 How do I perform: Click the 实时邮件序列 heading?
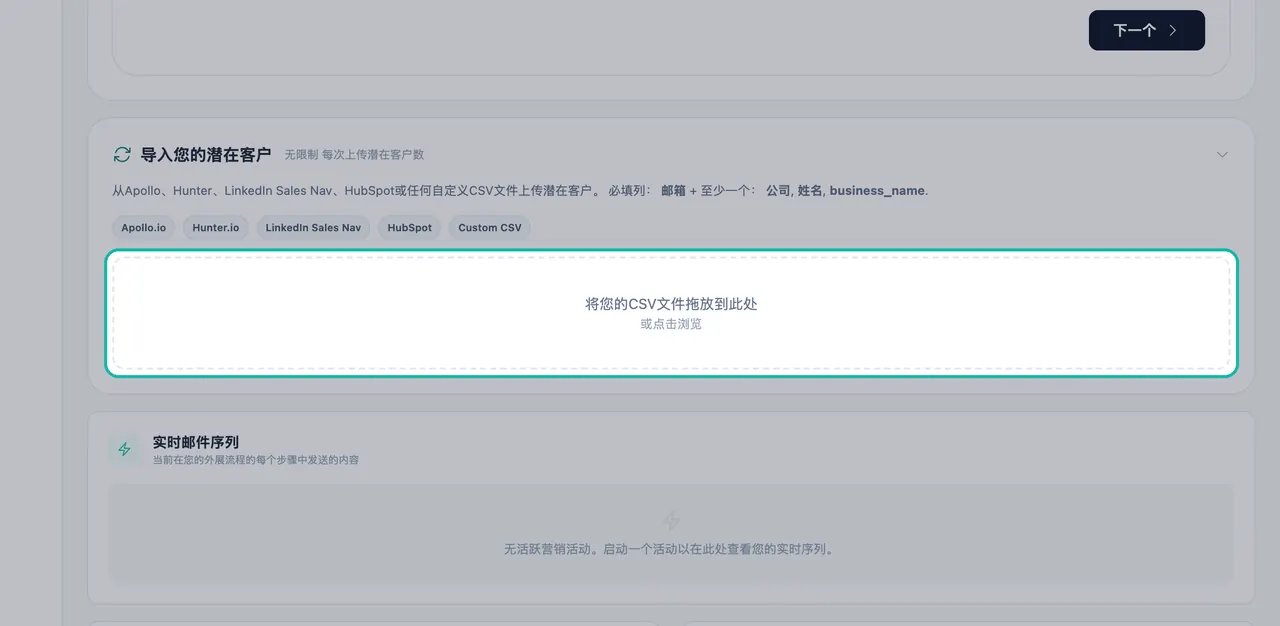click(196, 442)
